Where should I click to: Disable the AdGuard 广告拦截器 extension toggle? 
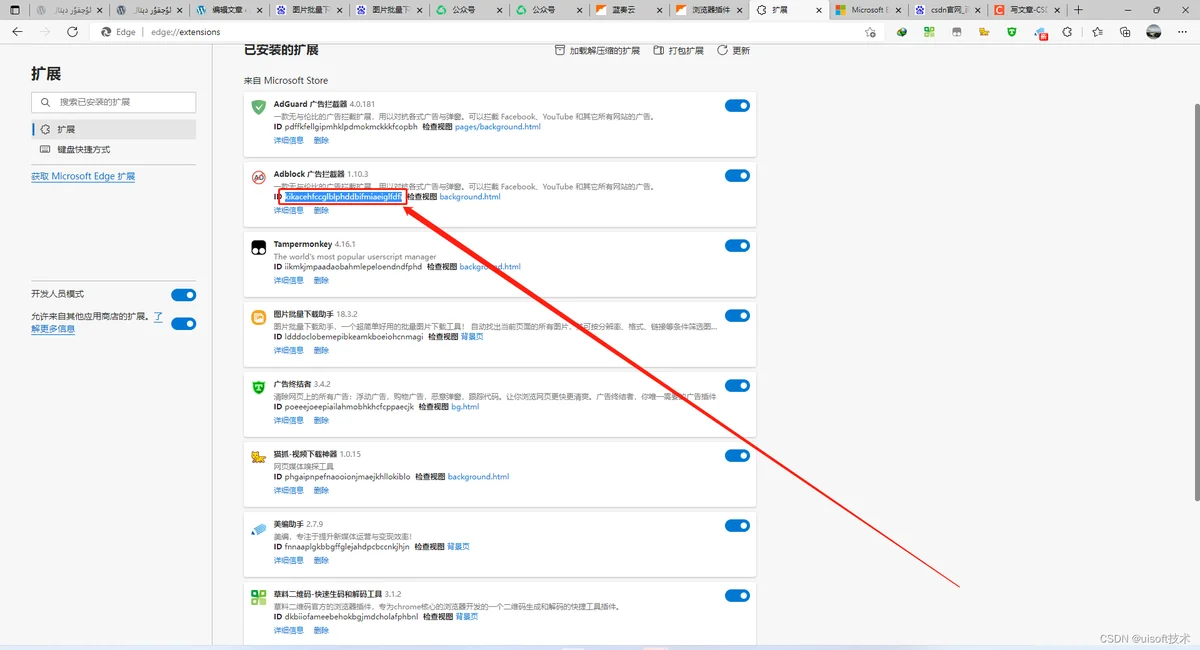click(x=737, y=106)
